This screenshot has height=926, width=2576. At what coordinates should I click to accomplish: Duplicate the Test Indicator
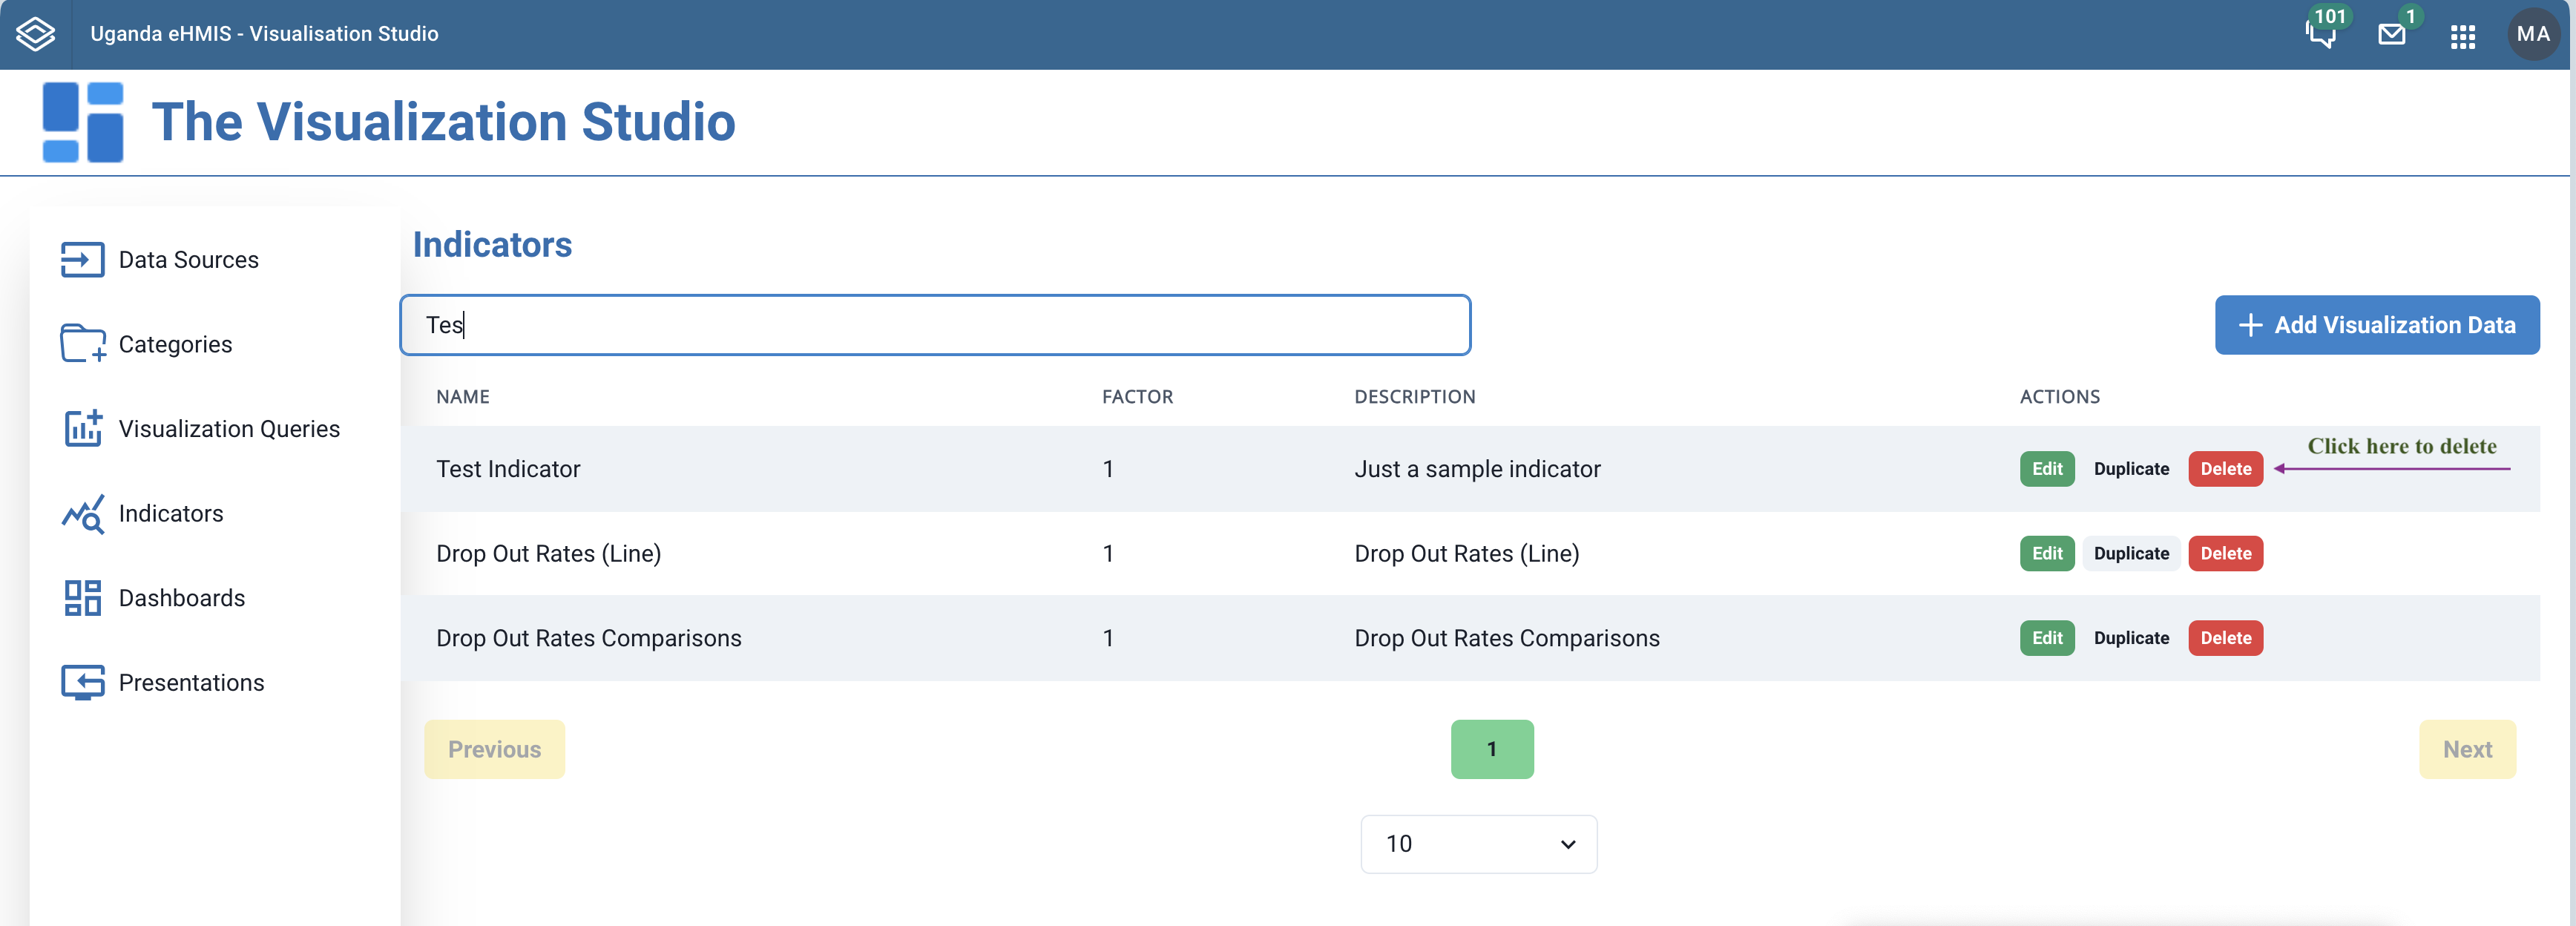tap(2131, 469)
